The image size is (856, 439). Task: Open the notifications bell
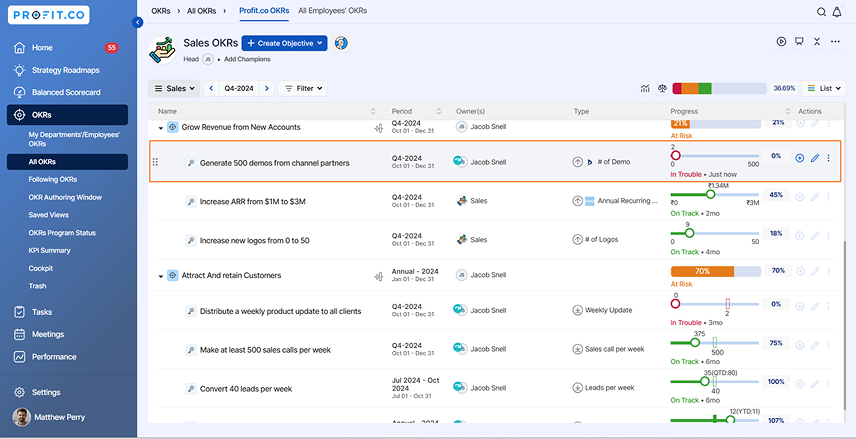tap(837, 12)
